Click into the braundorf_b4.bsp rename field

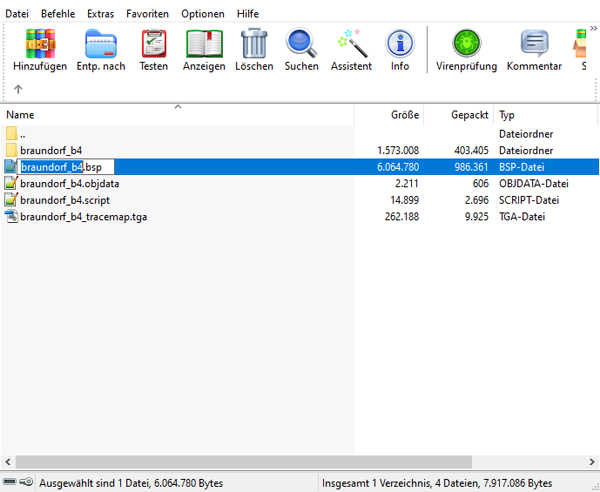(x=65, y=167)
